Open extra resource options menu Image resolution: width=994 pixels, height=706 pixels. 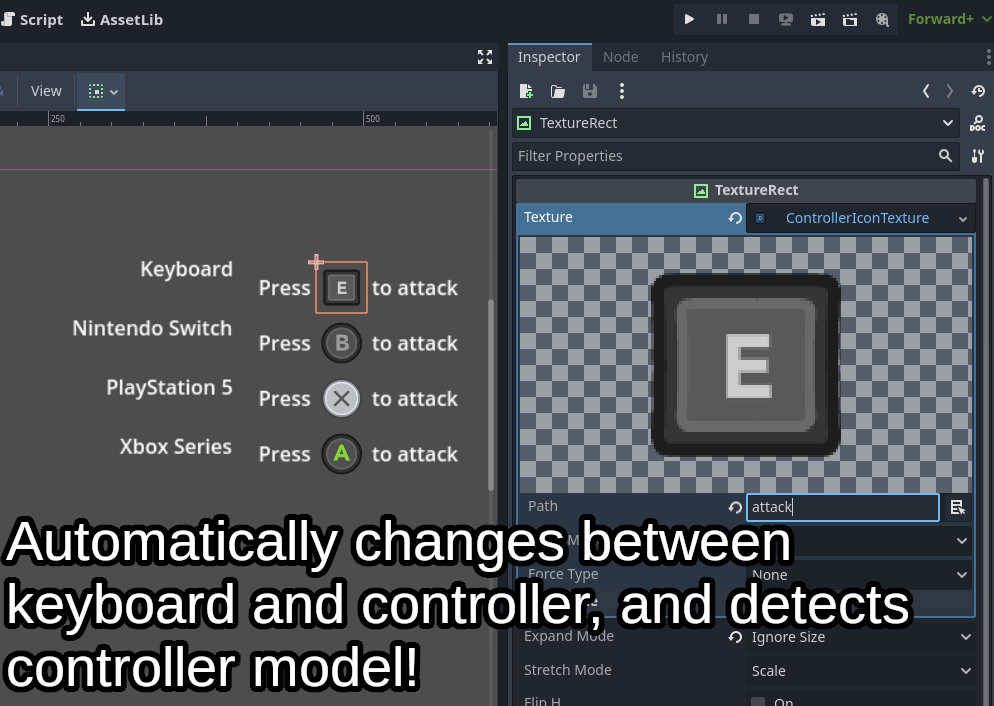(622, 91)
